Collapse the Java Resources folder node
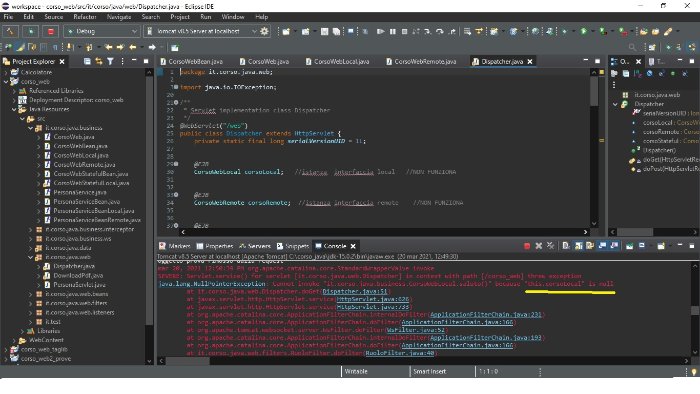The width and height of the screenshot is (700, 394). click(x=14, y=109)
